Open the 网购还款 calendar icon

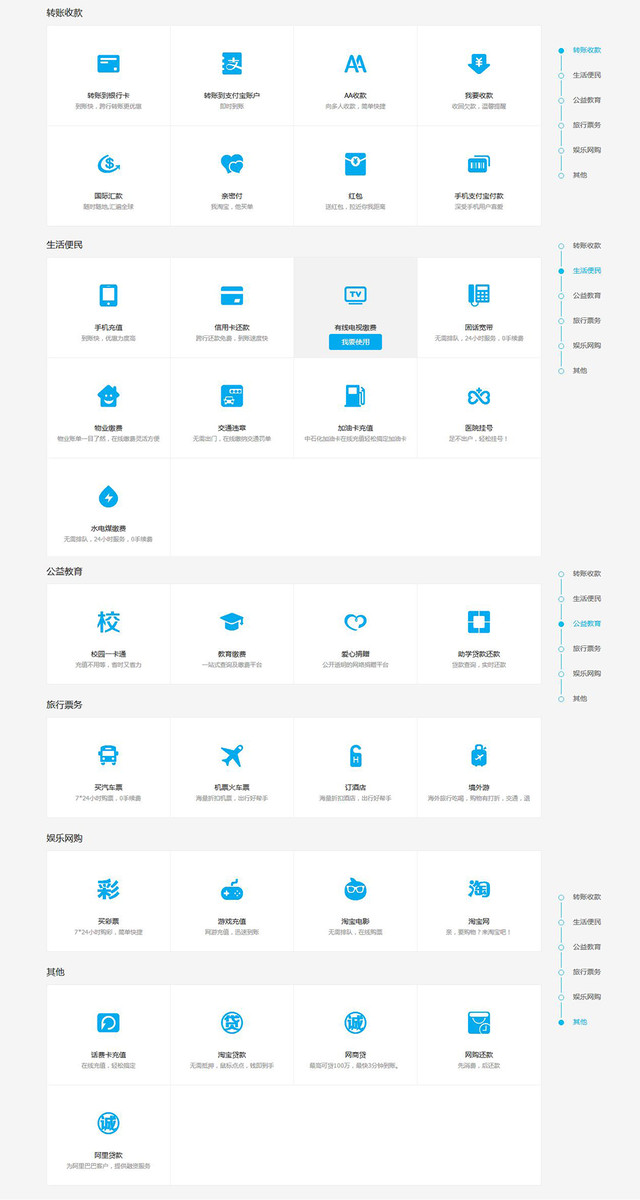click(479, 1022)
